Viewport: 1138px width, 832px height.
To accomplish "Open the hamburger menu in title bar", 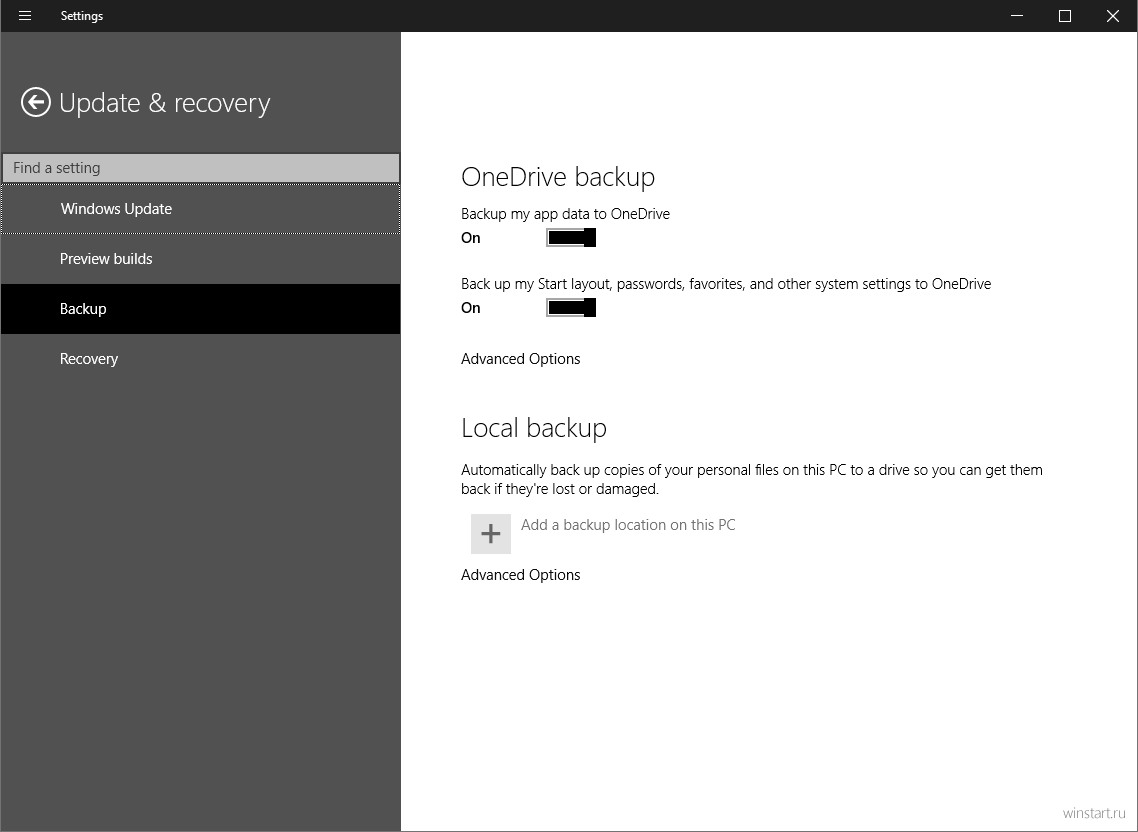I will coord(25,15).
